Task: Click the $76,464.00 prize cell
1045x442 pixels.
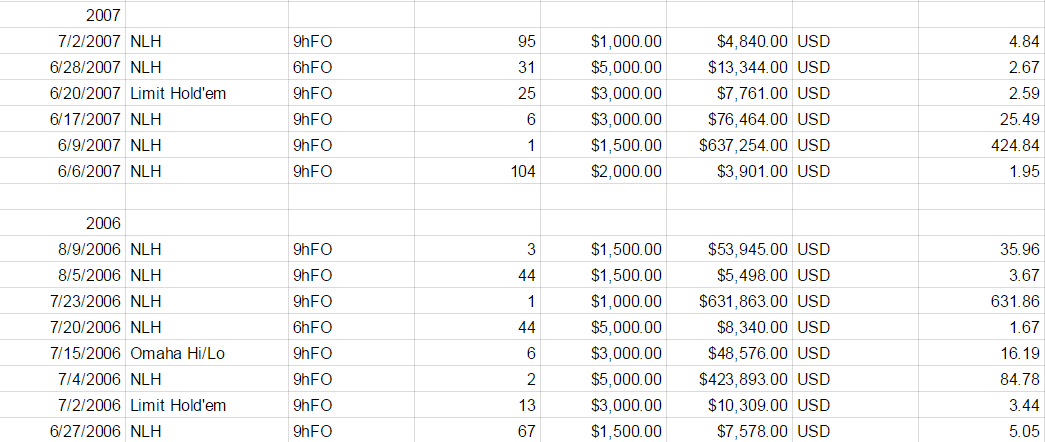Action: (729, 119)
